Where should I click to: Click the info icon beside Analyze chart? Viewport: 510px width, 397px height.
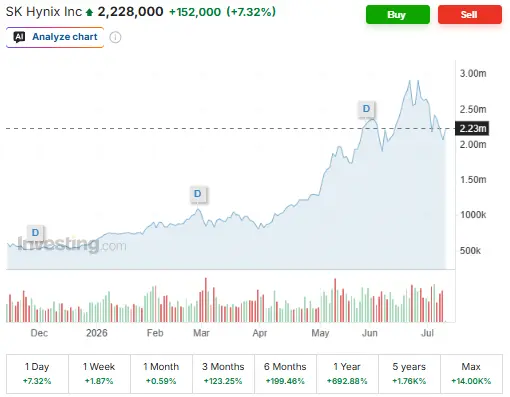click(x=115, y=37)
